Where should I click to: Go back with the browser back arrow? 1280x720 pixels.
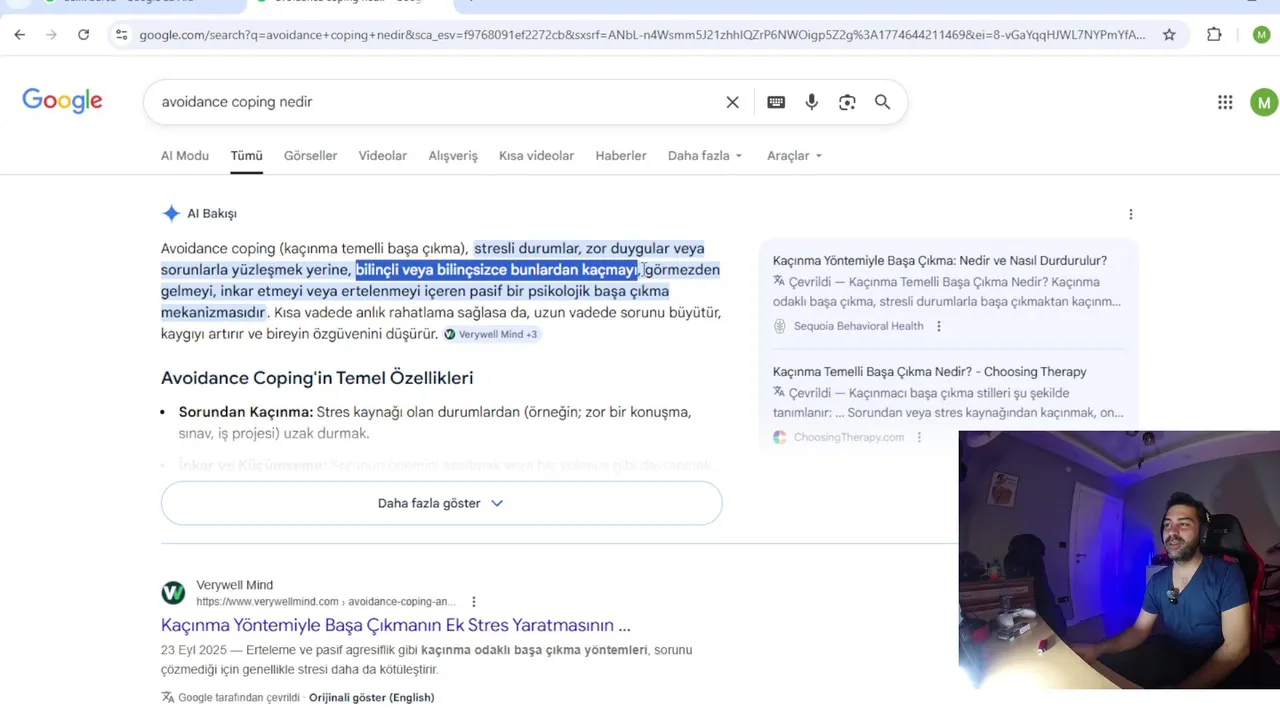(20, 34)
